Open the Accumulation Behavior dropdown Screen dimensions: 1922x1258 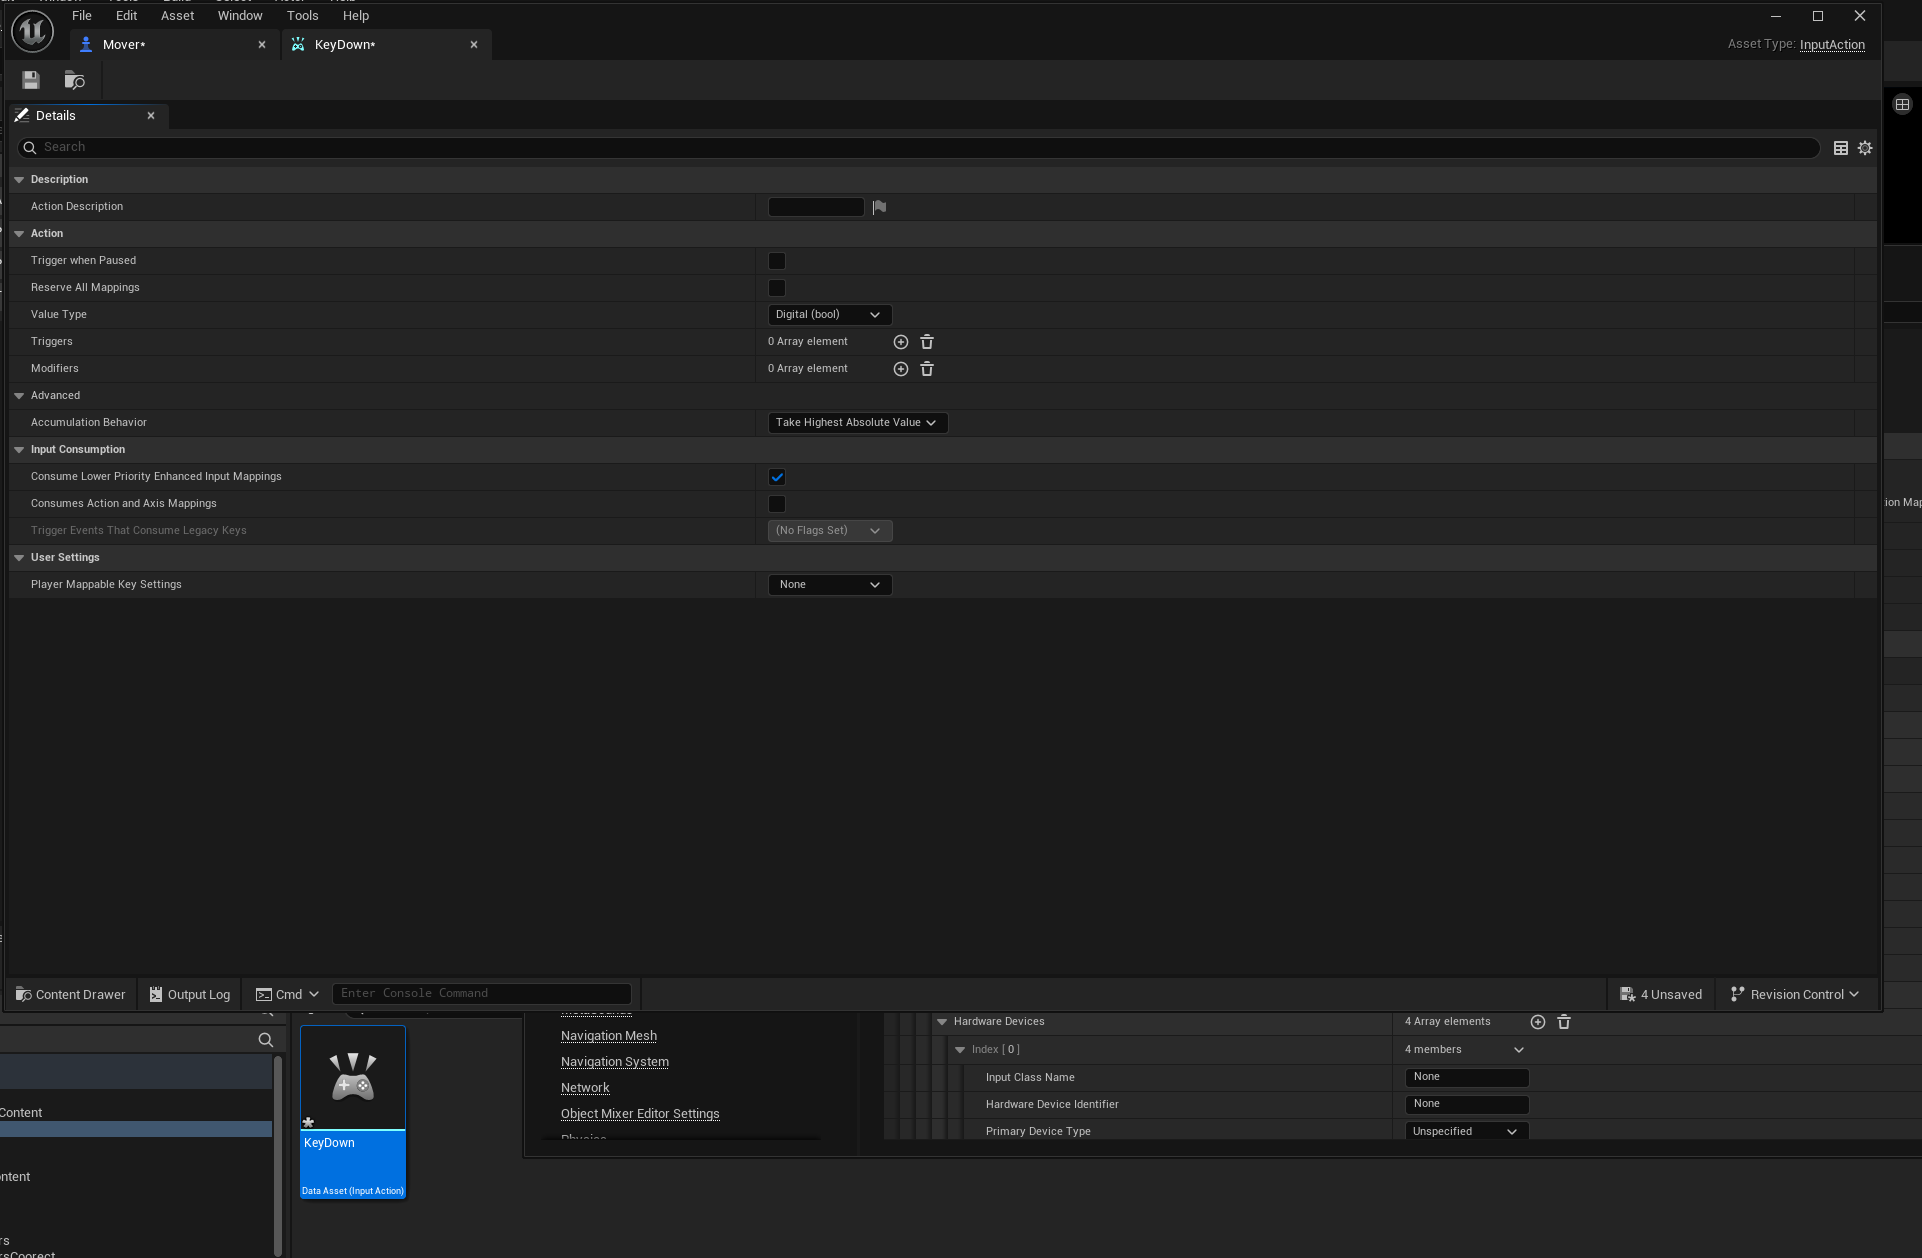[x=857, y=423]
